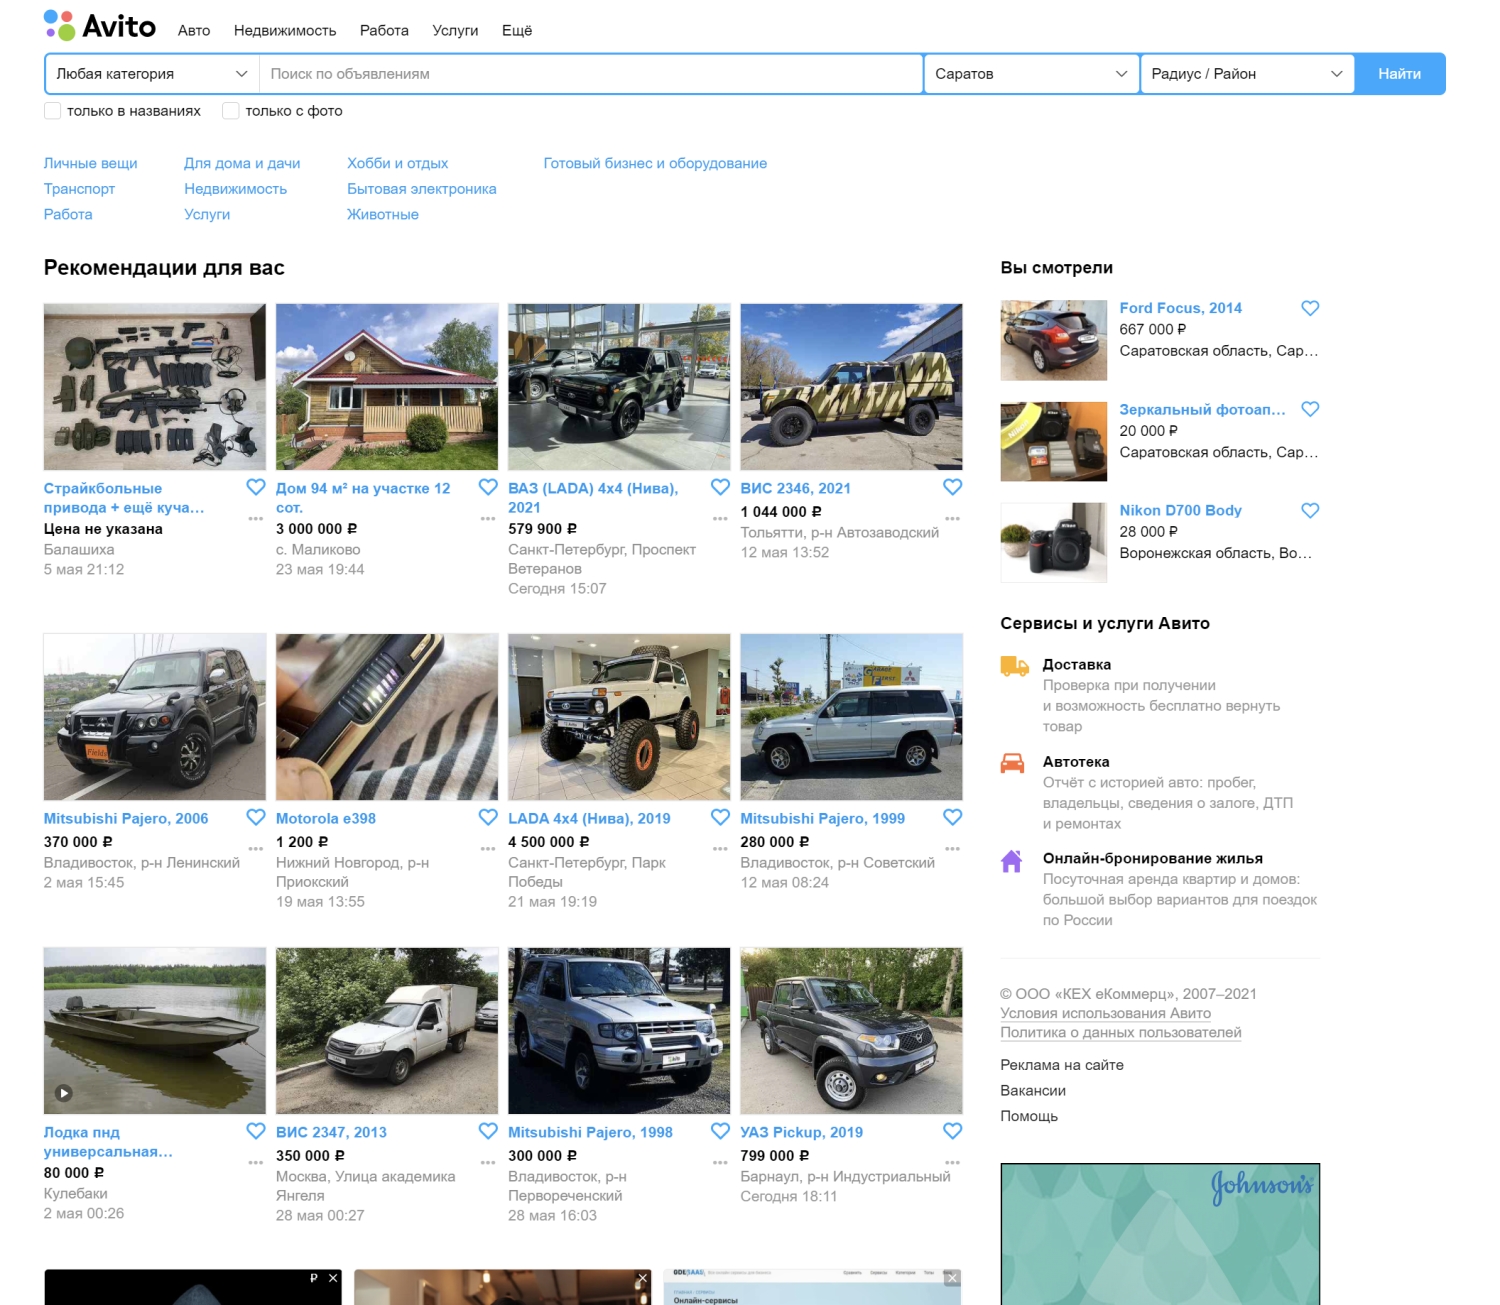The width and height of the screenshot is (1500, 1305).
Task: Click the Автотека car icon
Action: point(1012,763)
